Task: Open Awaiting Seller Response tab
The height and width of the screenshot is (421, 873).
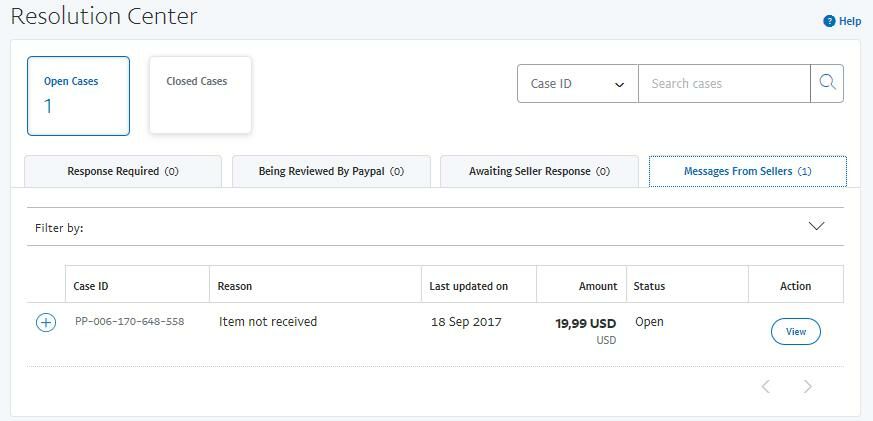Action: pos(540,172)
